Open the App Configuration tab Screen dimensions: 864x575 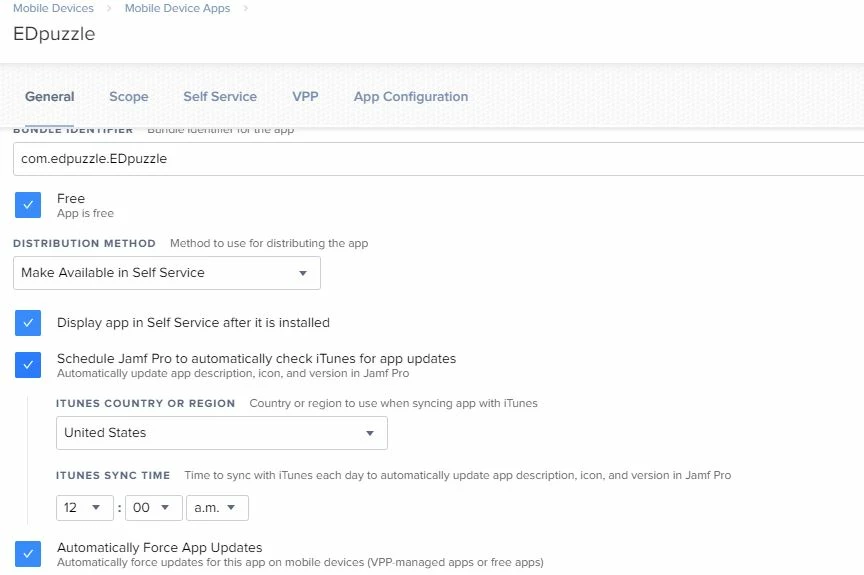point(411,96)
